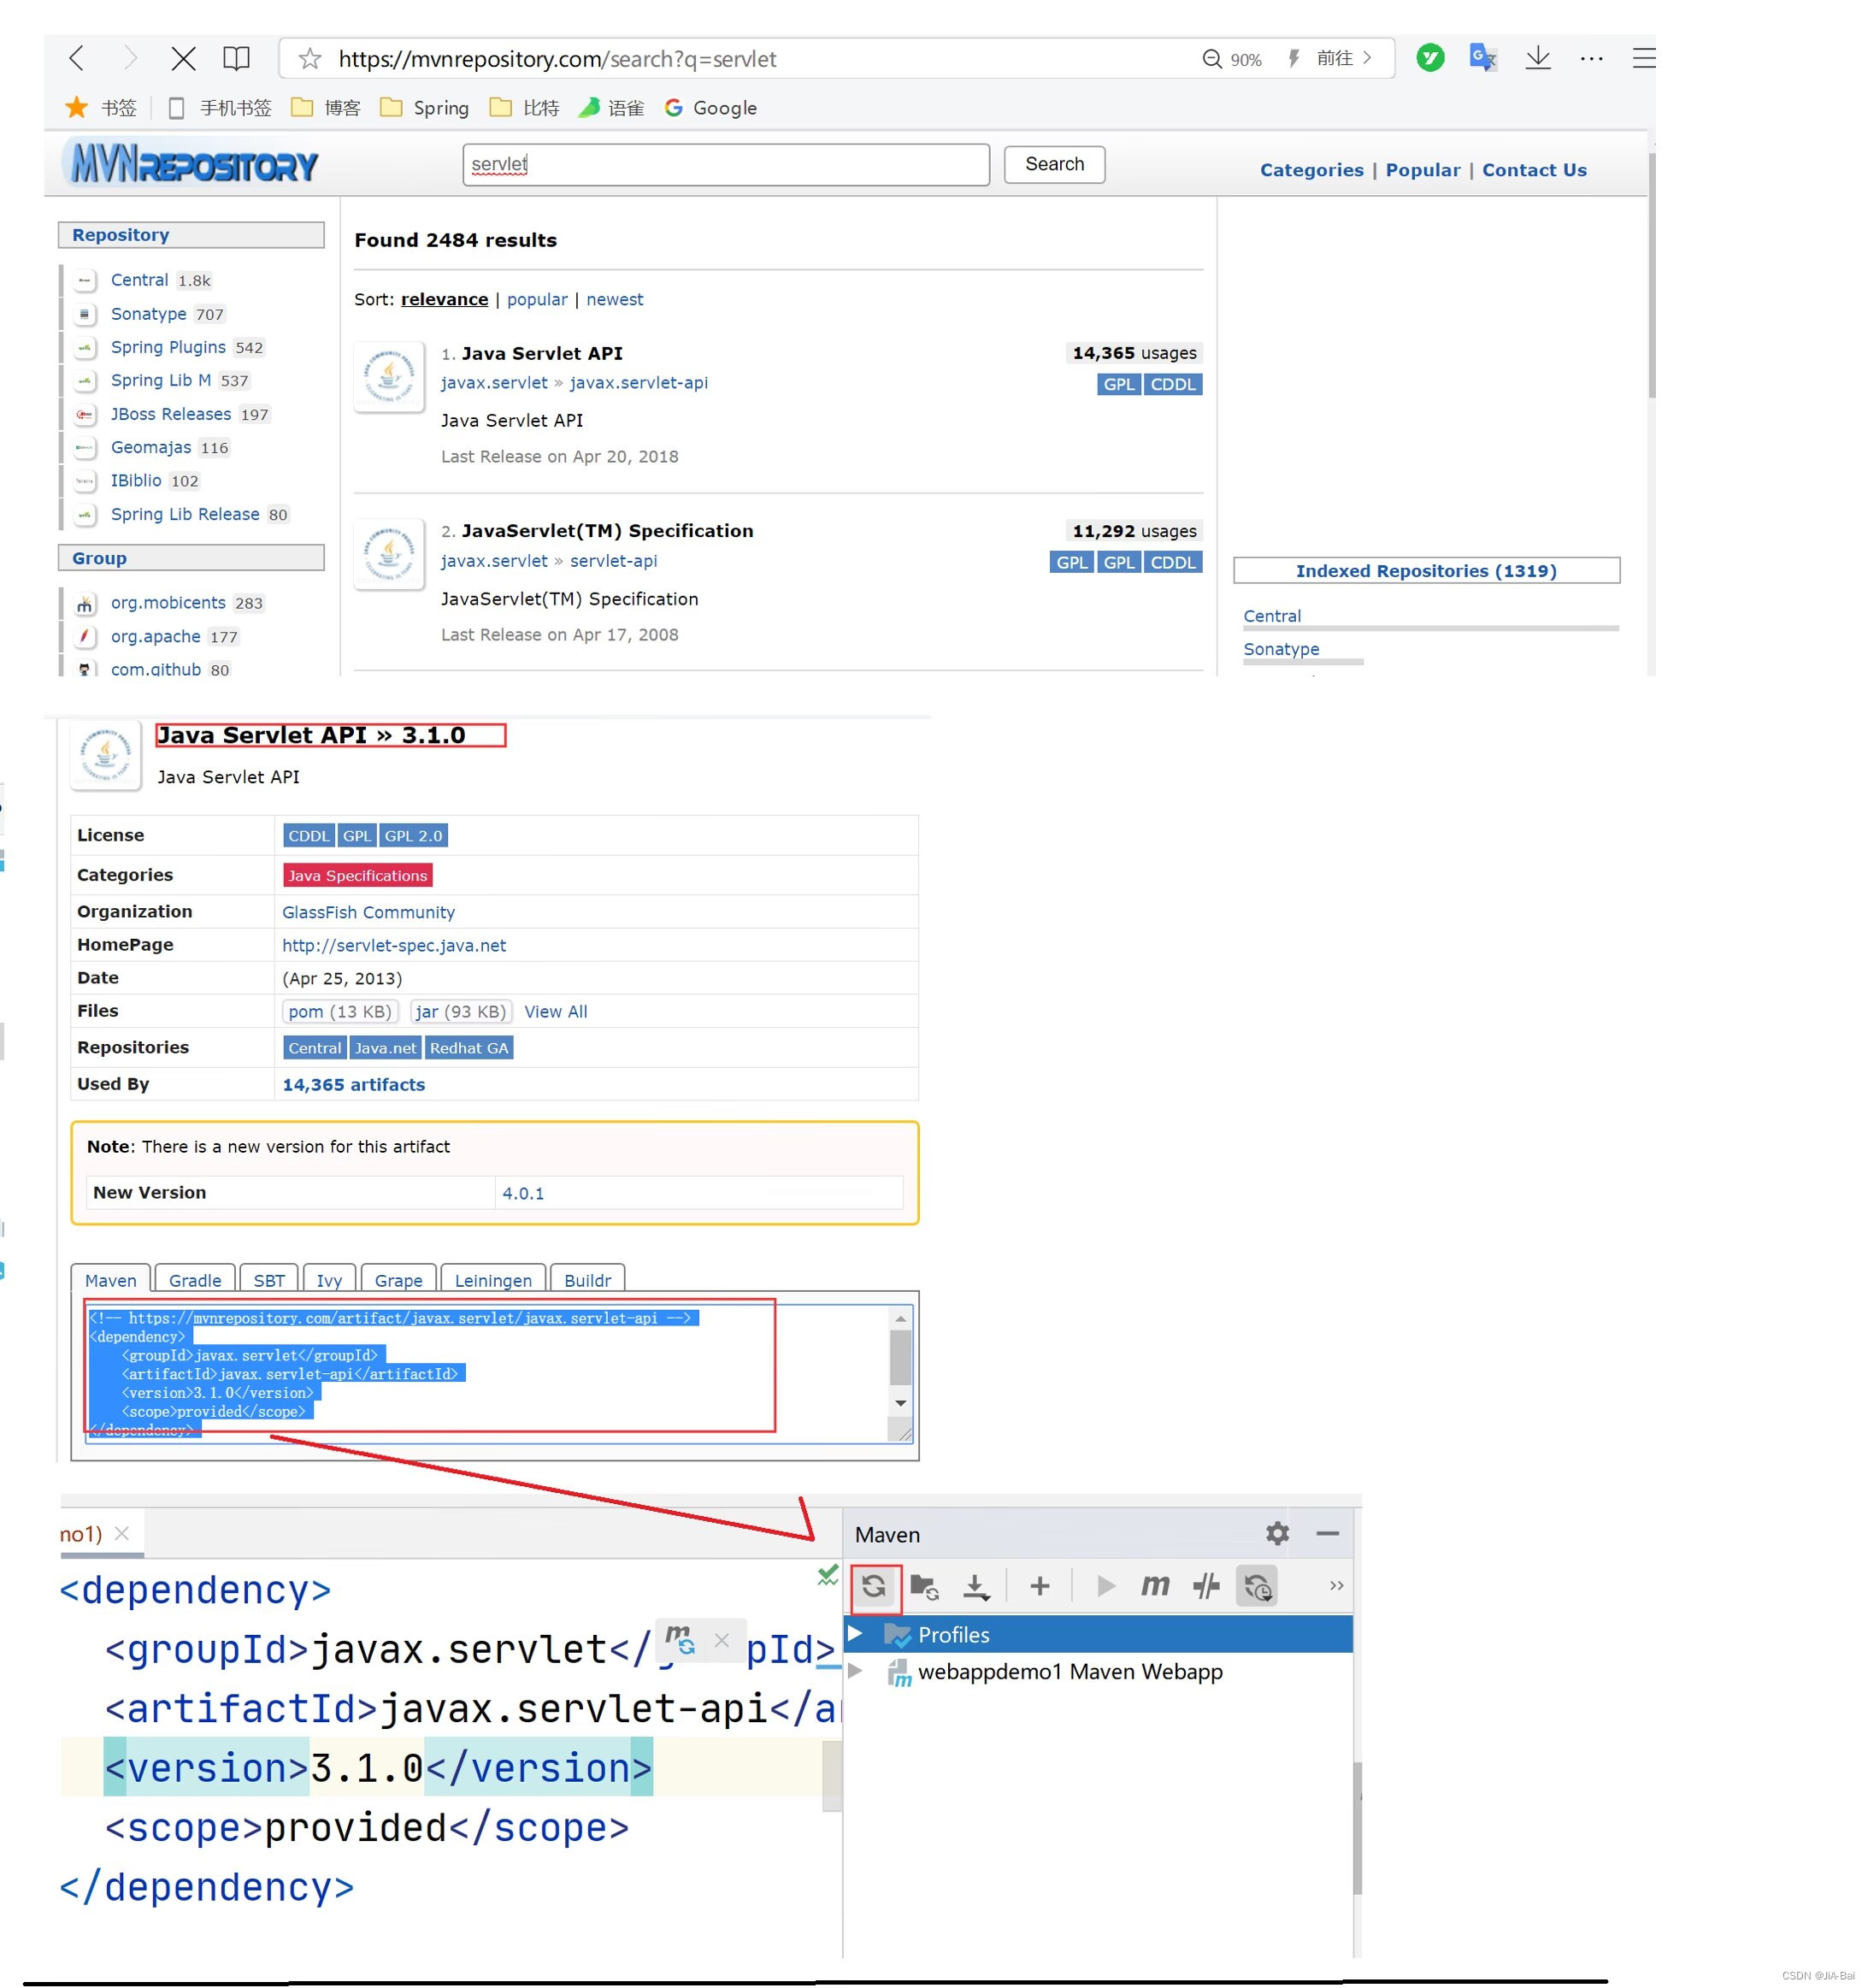The width and height of the screenshot is (1868, 1988).
Task: Open the three-dots more menu
Action: pyautogui.click(x=1591, y=59)
